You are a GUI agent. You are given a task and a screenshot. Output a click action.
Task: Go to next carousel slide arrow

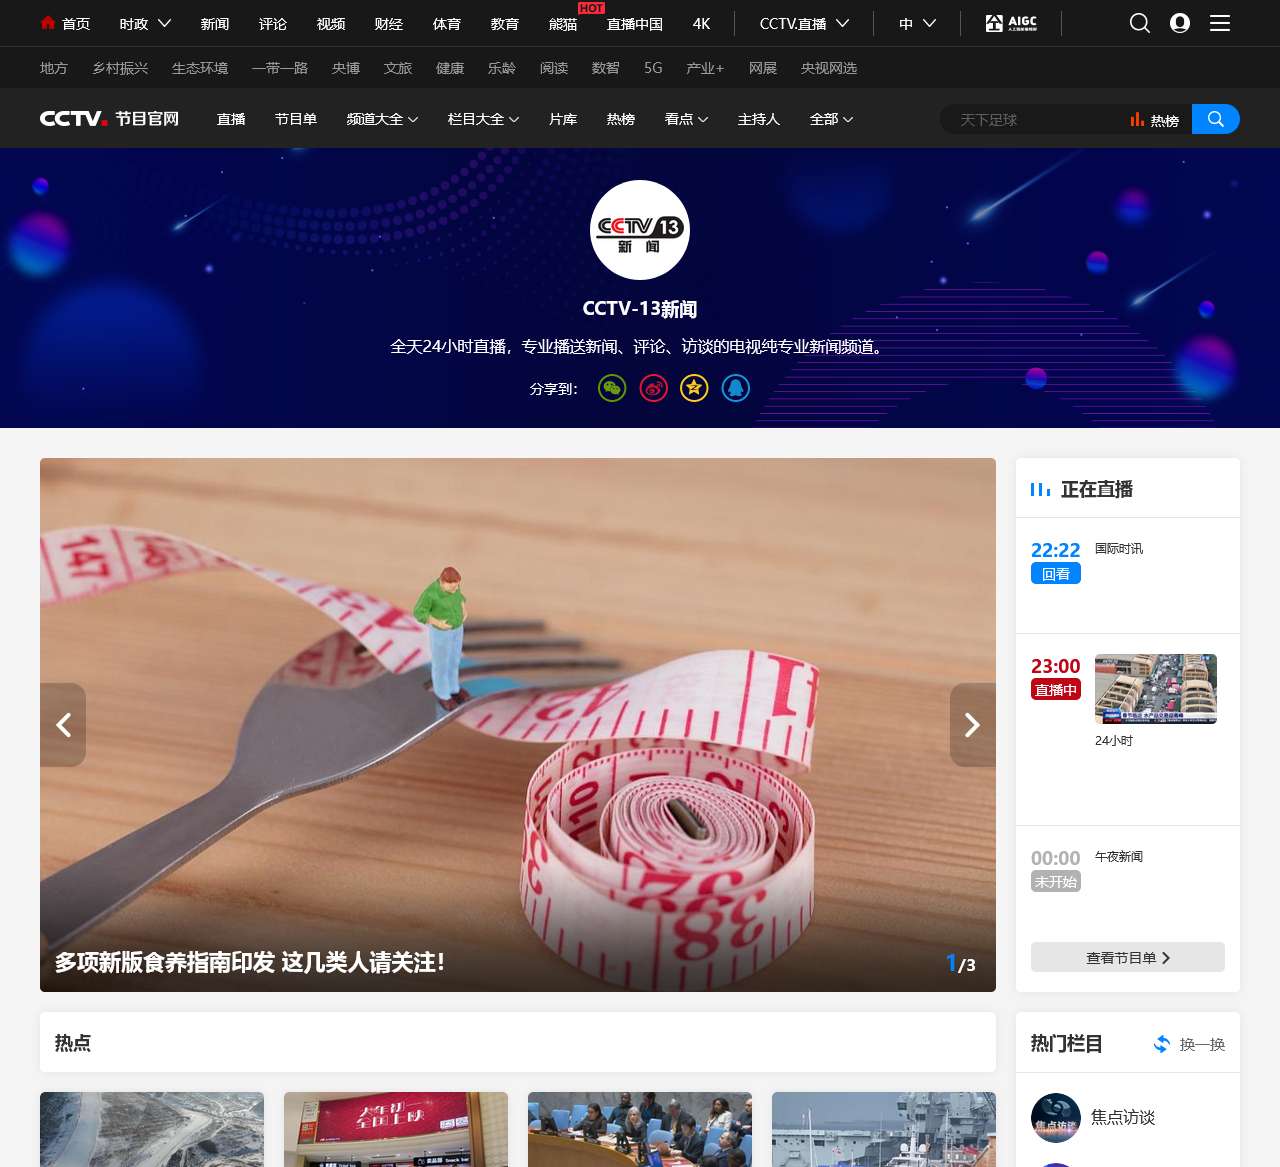(972, 725)
